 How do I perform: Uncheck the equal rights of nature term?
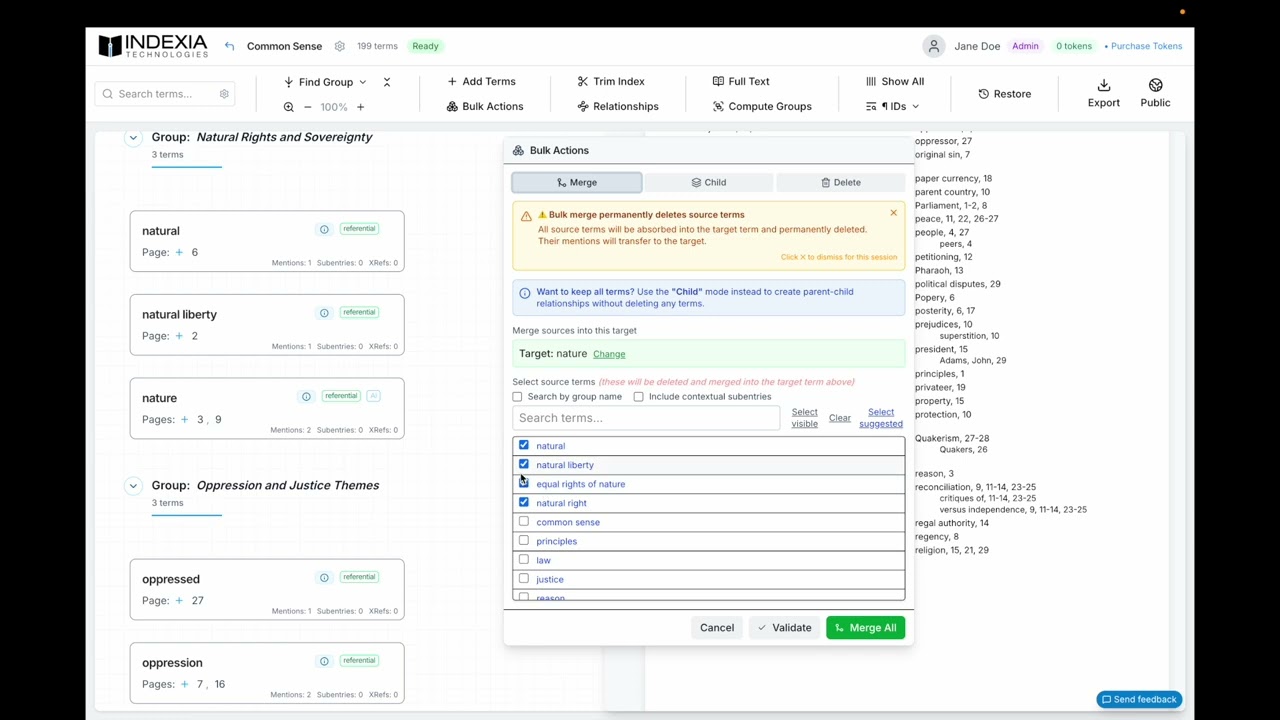524,483
